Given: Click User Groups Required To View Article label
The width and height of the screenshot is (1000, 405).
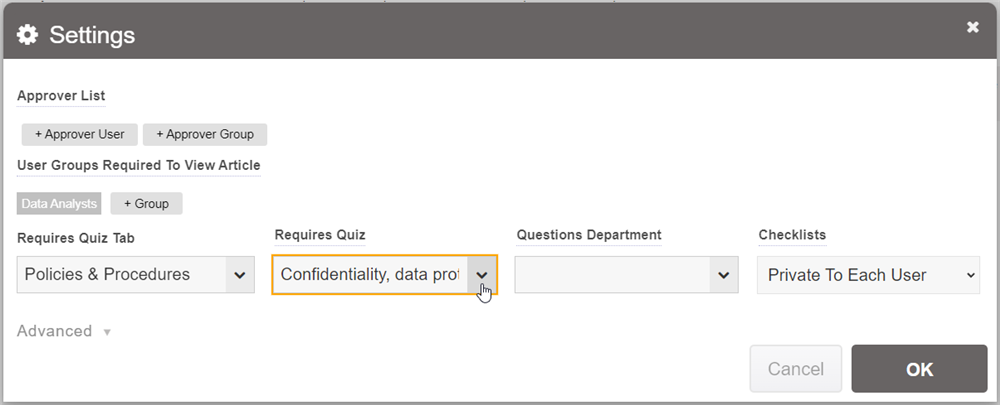Looking at the screenshot, I should click(139, 165).
